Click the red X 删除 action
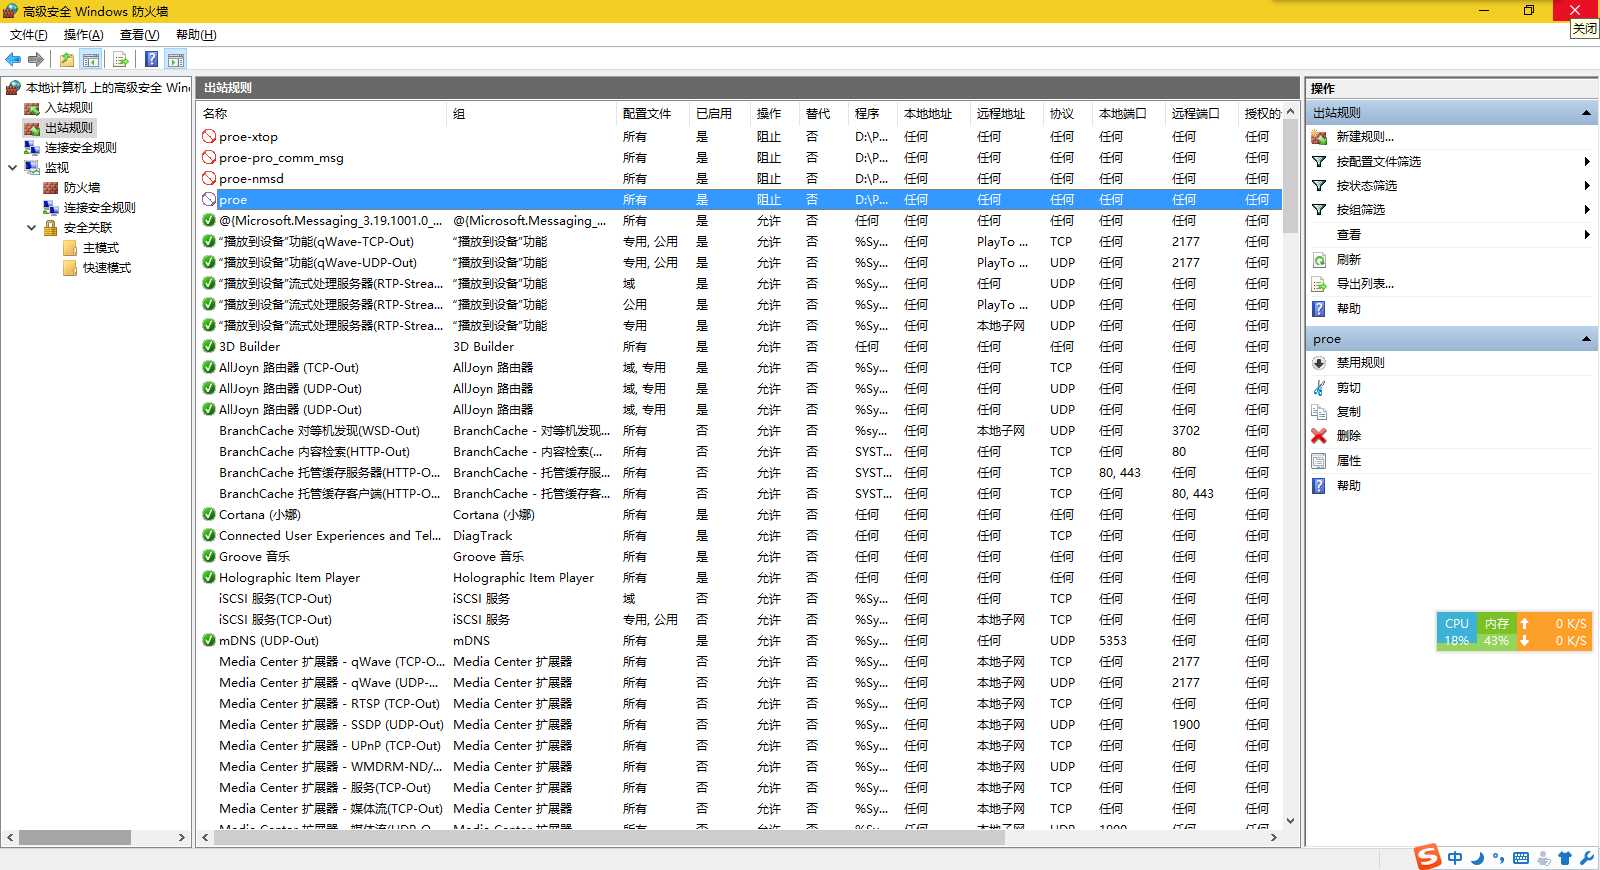The height and width of the screenshot is (870, 1600). coord(1348,436)
